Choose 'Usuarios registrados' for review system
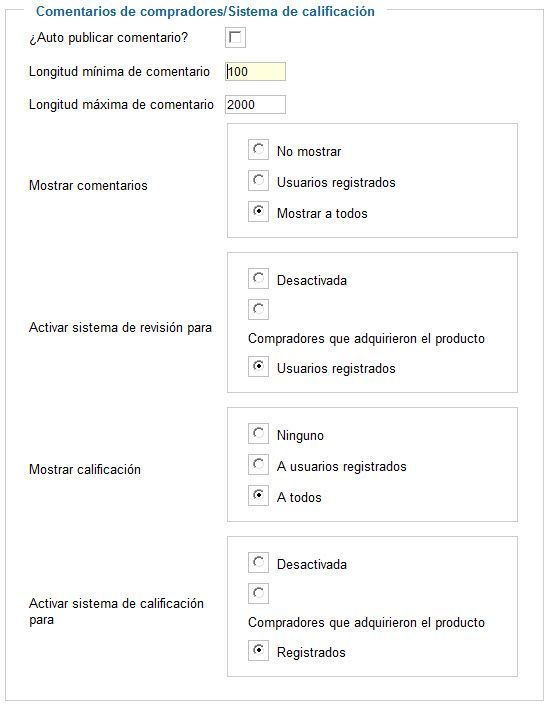 tap(259, 366)
